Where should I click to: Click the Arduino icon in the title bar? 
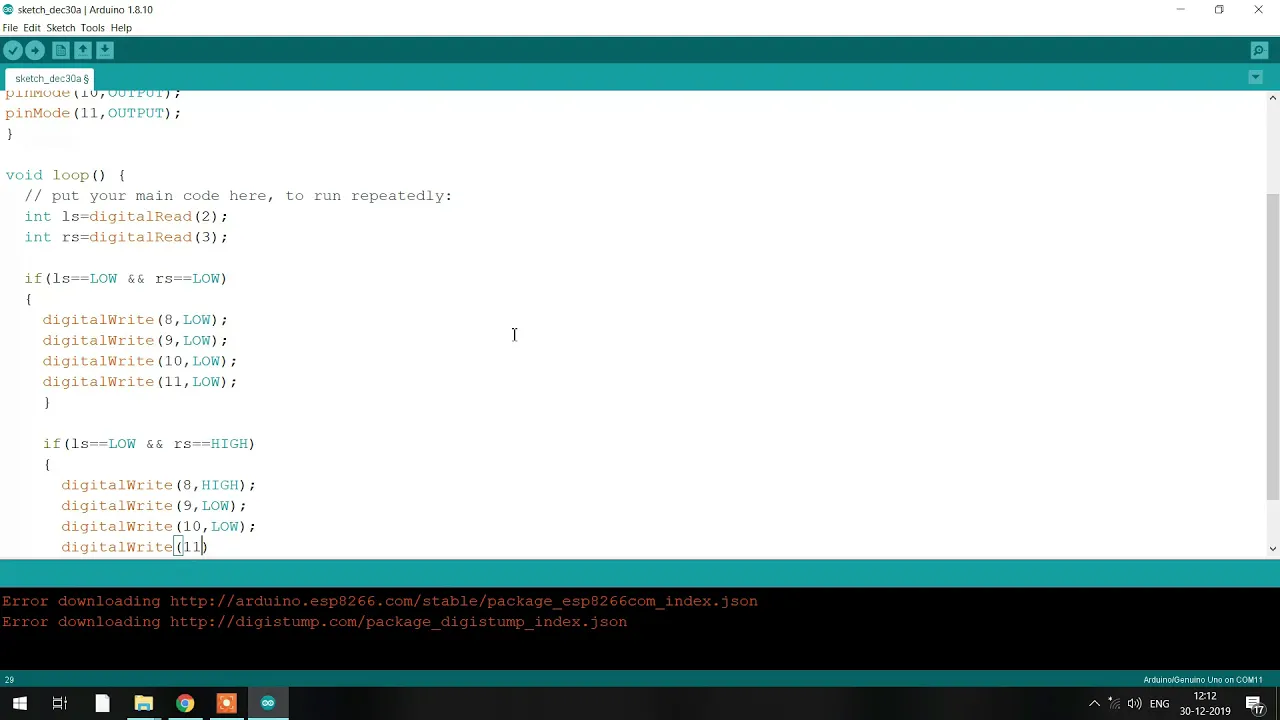pos(8,9)
